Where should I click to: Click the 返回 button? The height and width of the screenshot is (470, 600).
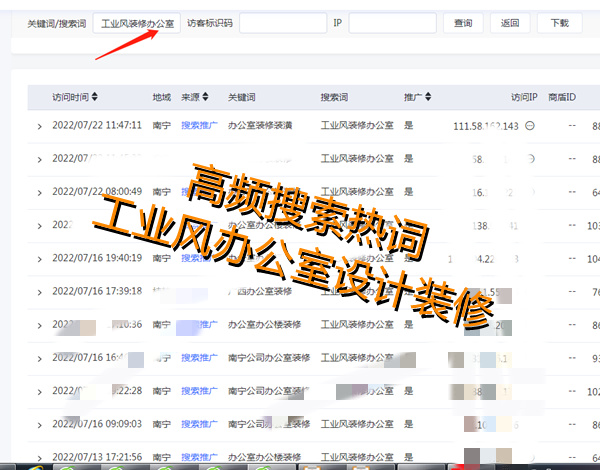510,23
